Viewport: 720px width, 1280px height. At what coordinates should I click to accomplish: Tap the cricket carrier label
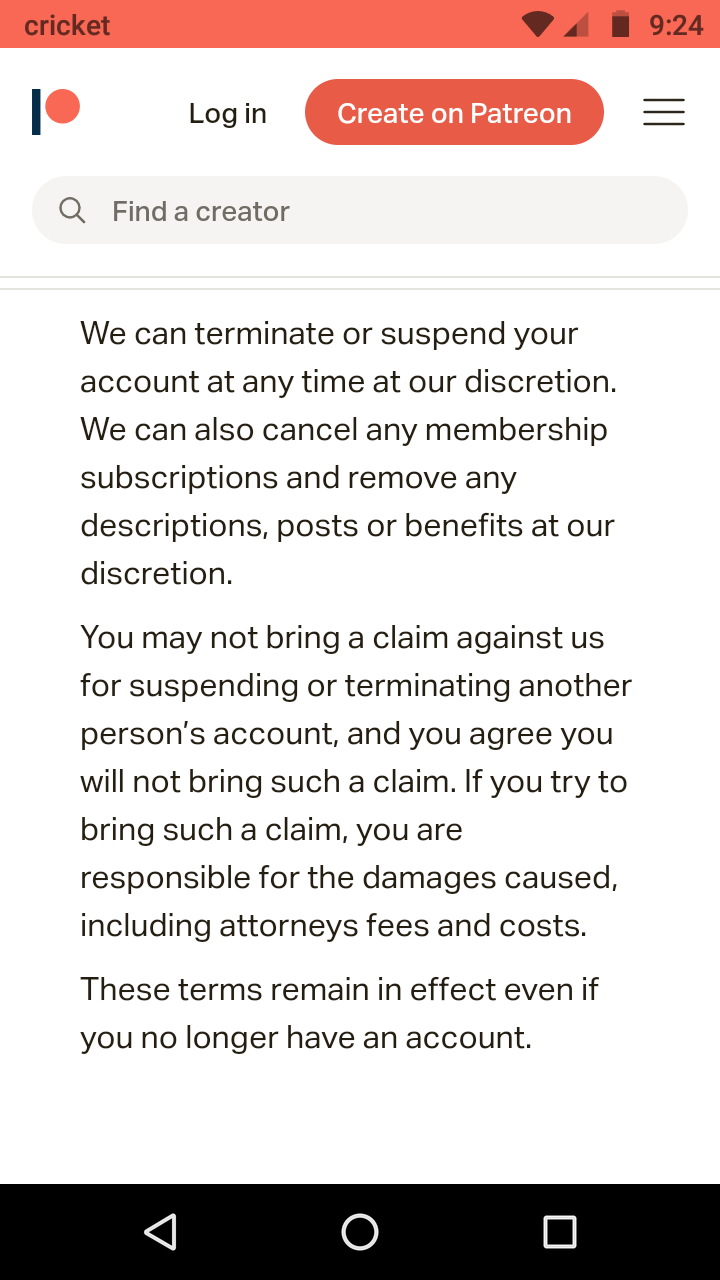click(x=67, y=25)
